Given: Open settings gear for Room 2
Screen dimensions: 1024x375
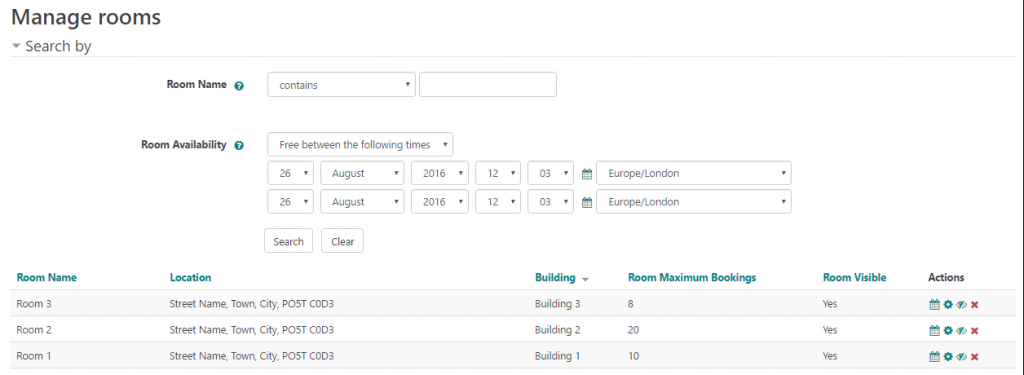Looking at the screenshot, I should pos(948,331).
